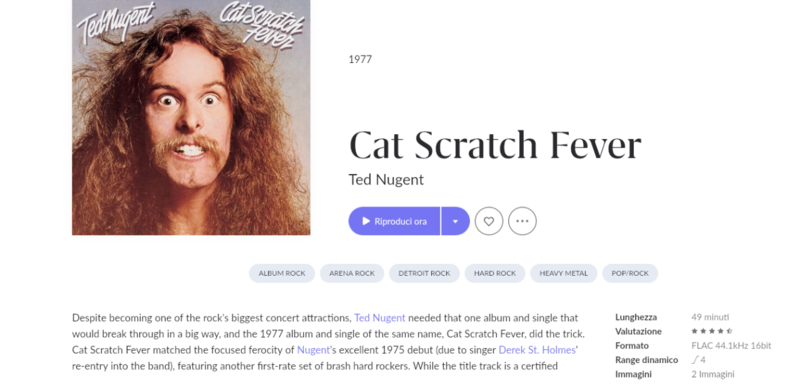
Task: Click the dynamic range icon value
Action: [698, 360]
